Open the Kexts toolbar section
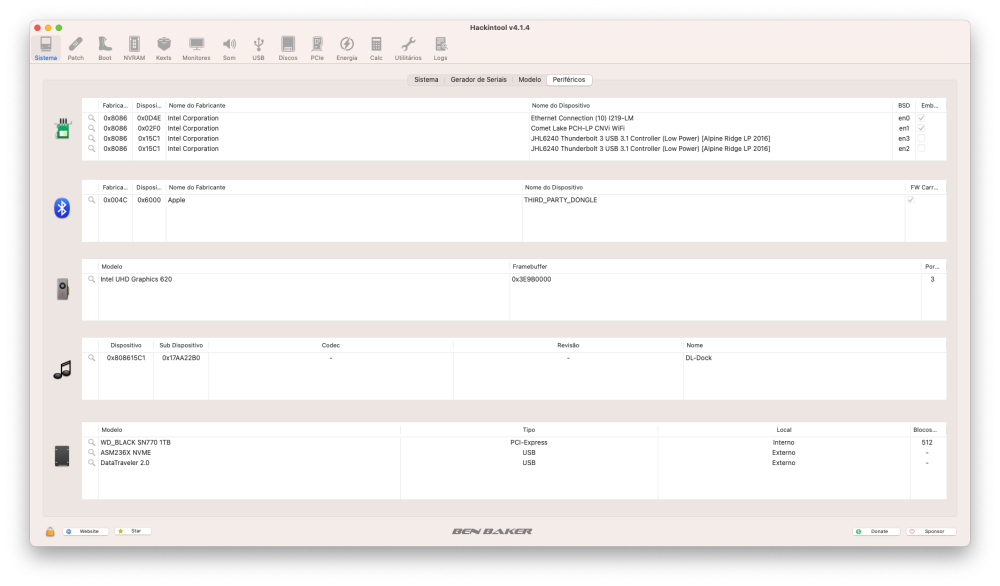Image resolution: width=1000 pixels, height=586 pixels. [164, 48]
